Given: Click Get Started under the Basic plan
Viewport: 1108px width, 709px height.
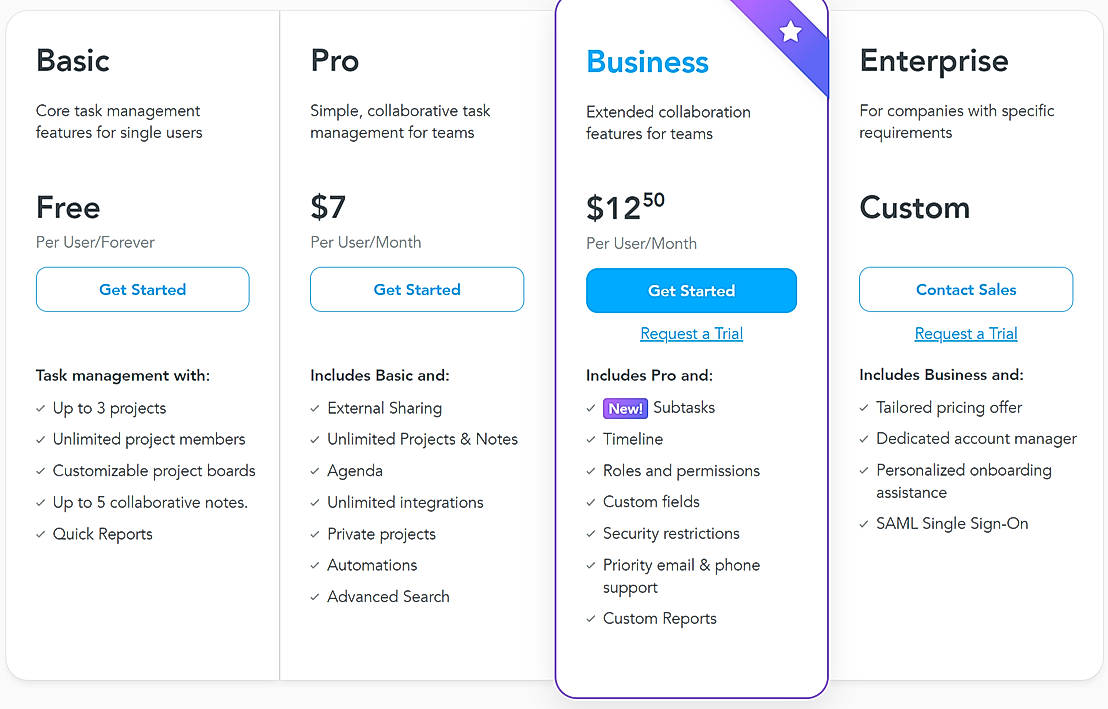Looking at the screenshot, I should 142,290.
